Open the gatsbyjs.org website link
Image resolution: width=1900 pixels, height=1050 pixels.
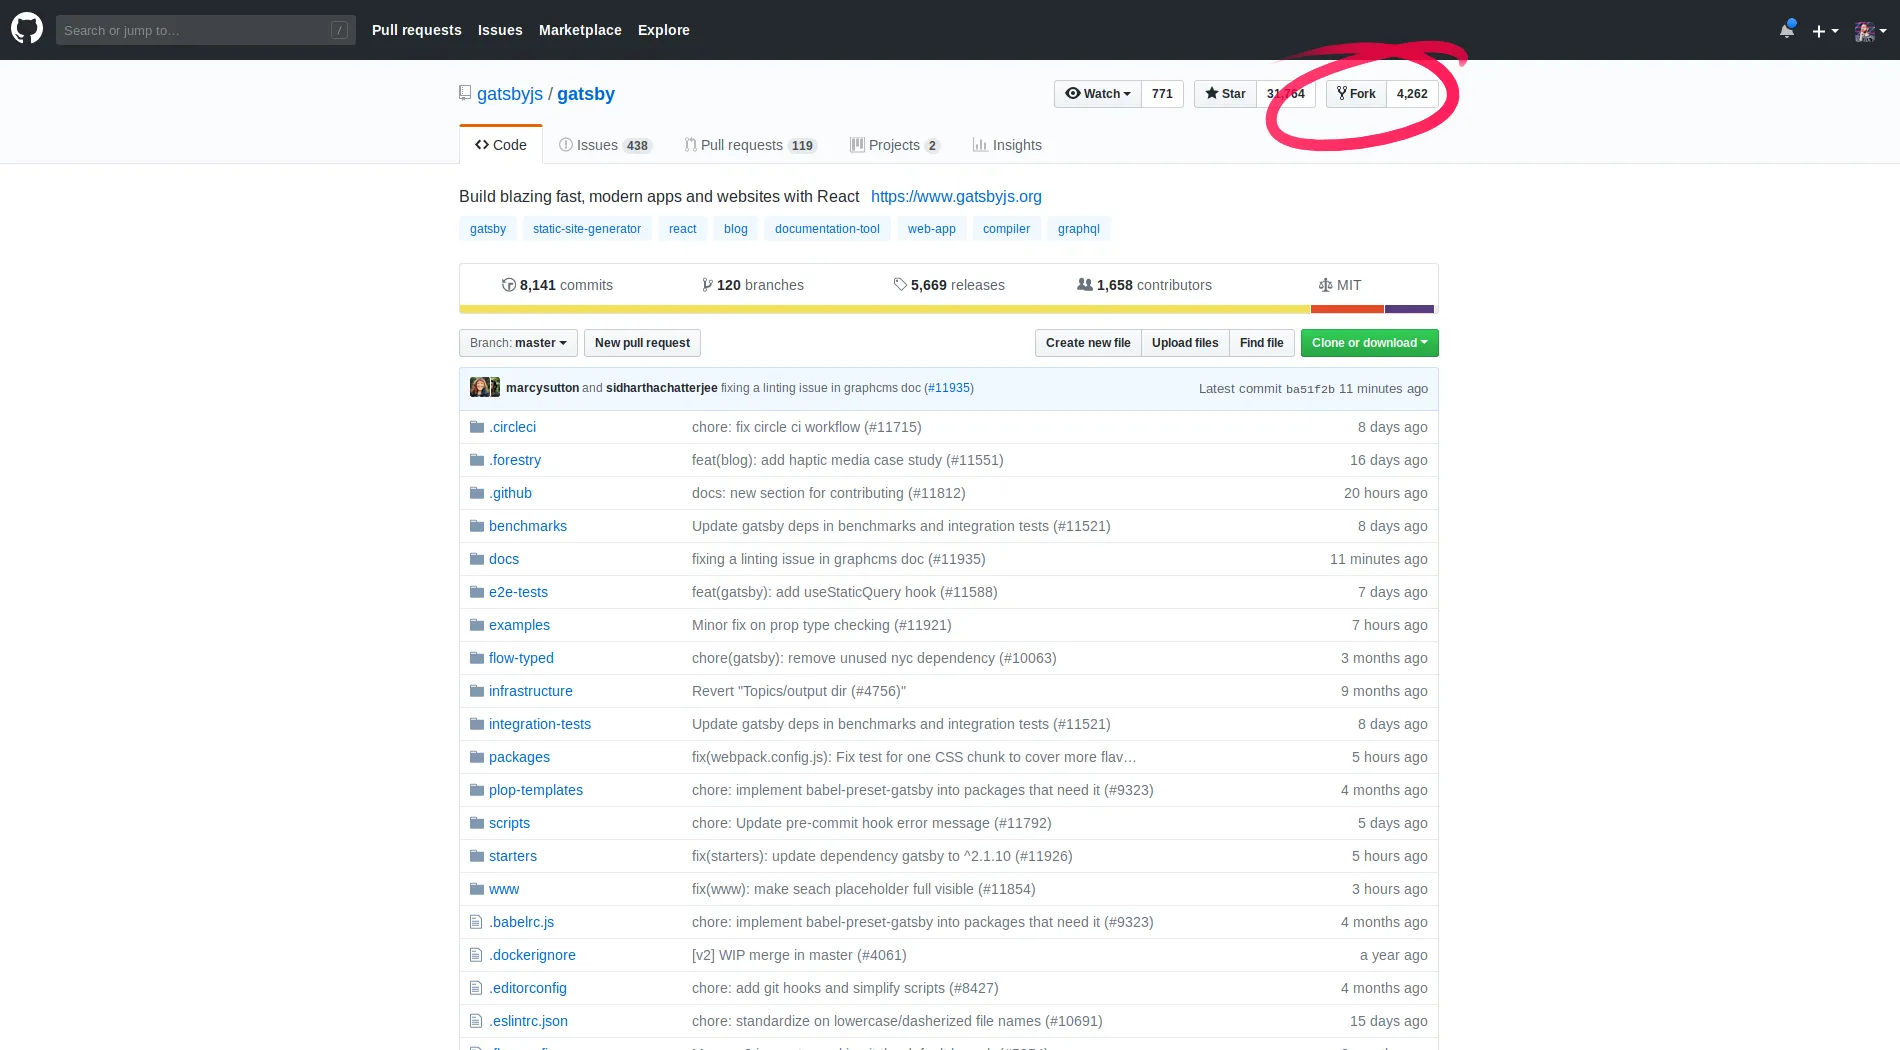tap(956, 197)
